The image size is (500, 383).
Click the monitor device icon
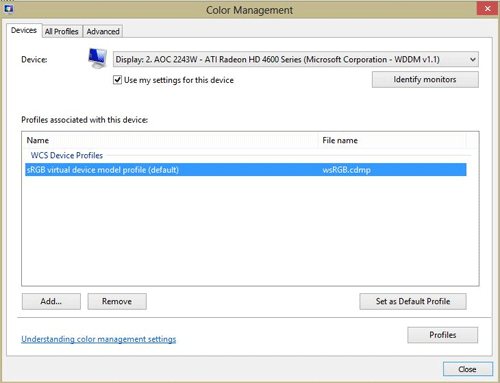97,58
